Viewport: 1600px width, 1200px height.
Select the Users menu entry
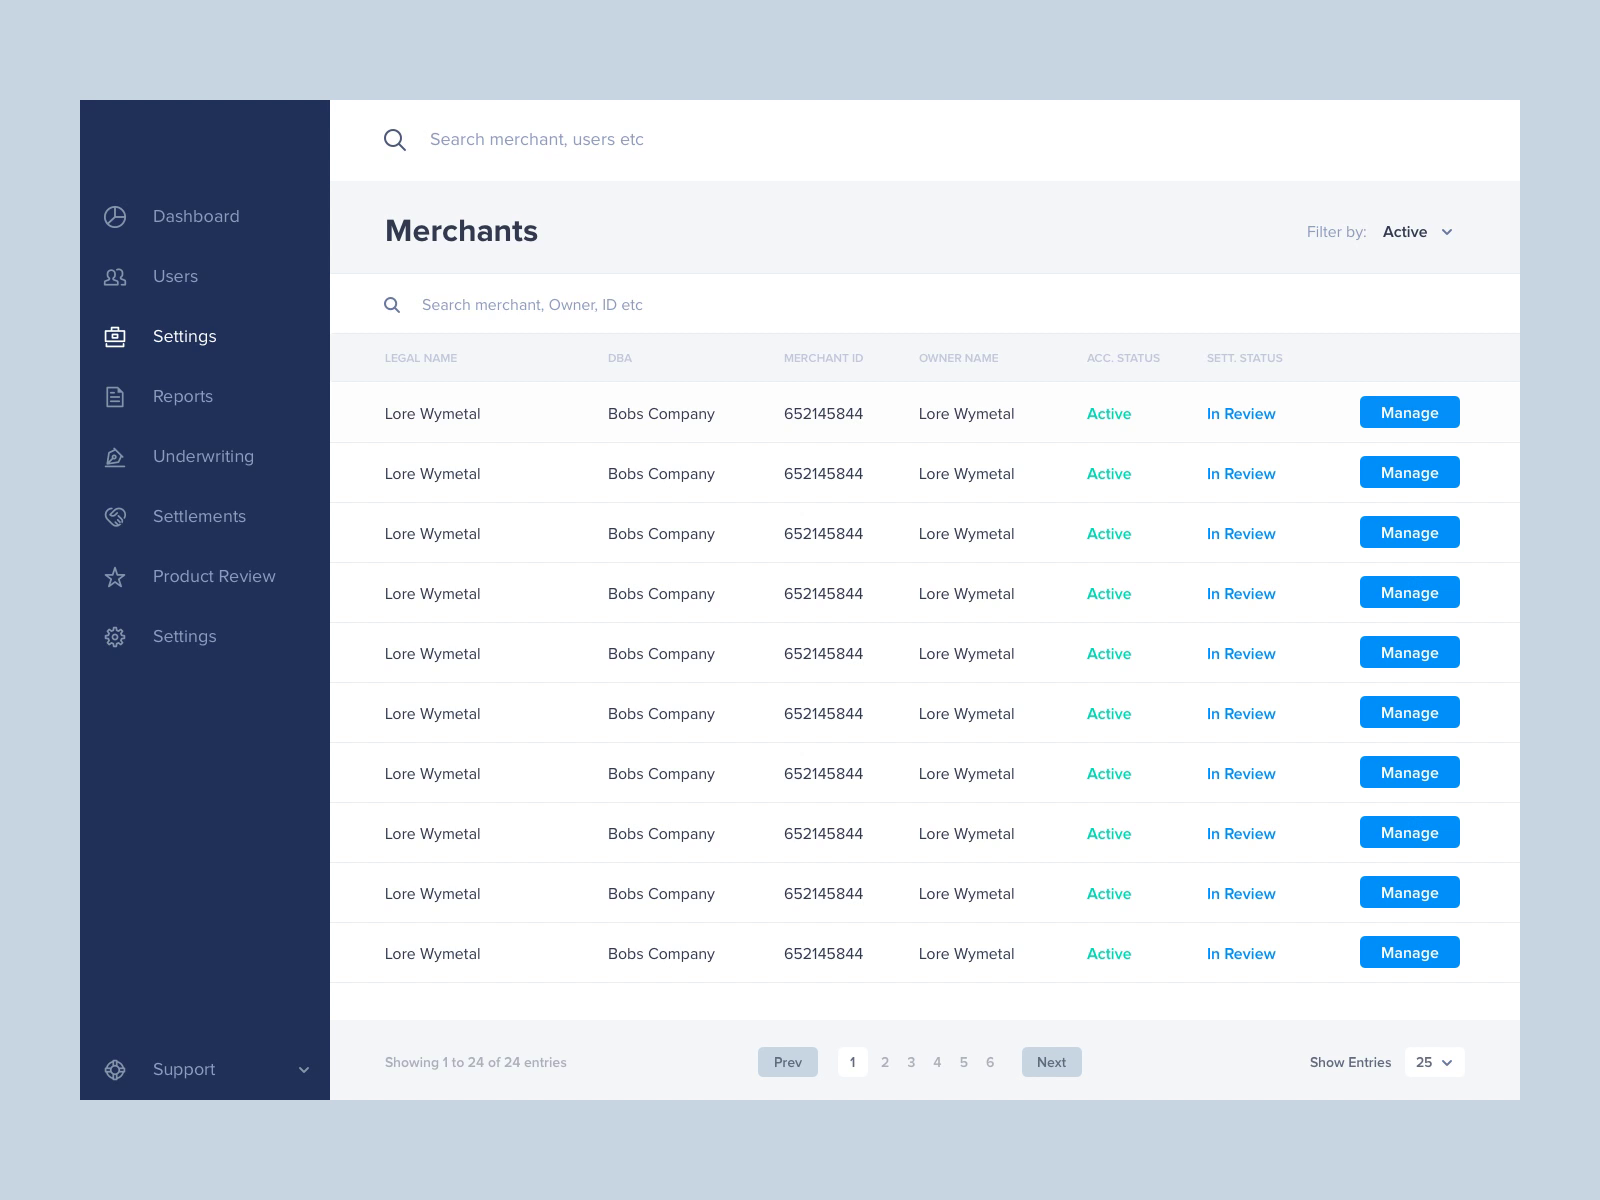[175, 277]
